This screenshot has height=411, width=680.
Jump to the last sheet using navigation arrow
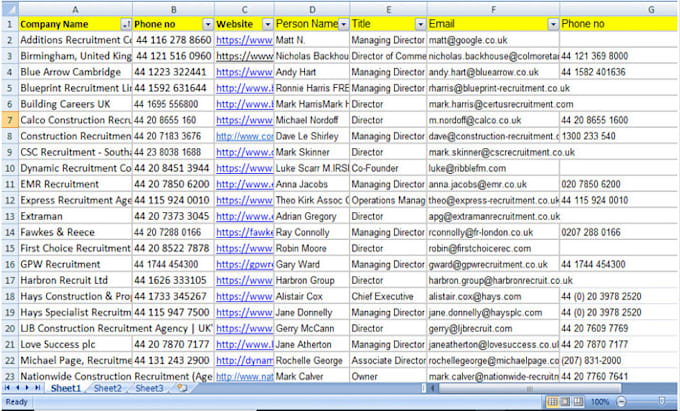click(38, 388)
